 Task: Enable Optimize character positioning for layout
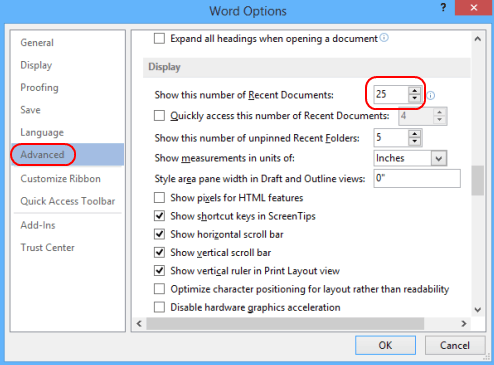point(159,289)
